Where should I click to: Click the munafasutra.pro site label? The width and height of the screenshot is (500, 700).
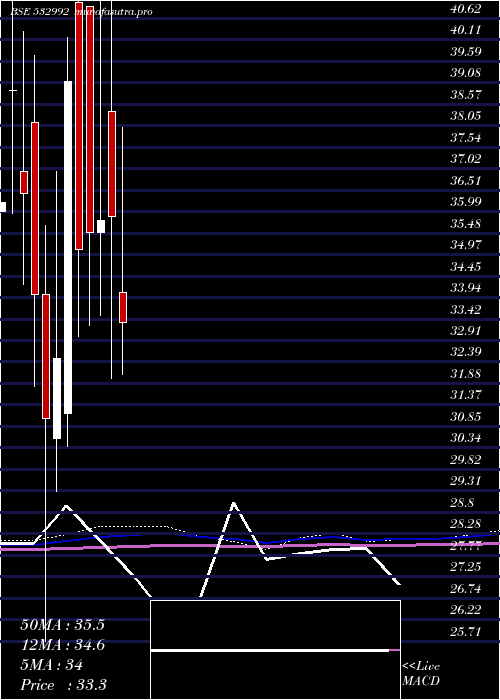[x=114, y=12]
